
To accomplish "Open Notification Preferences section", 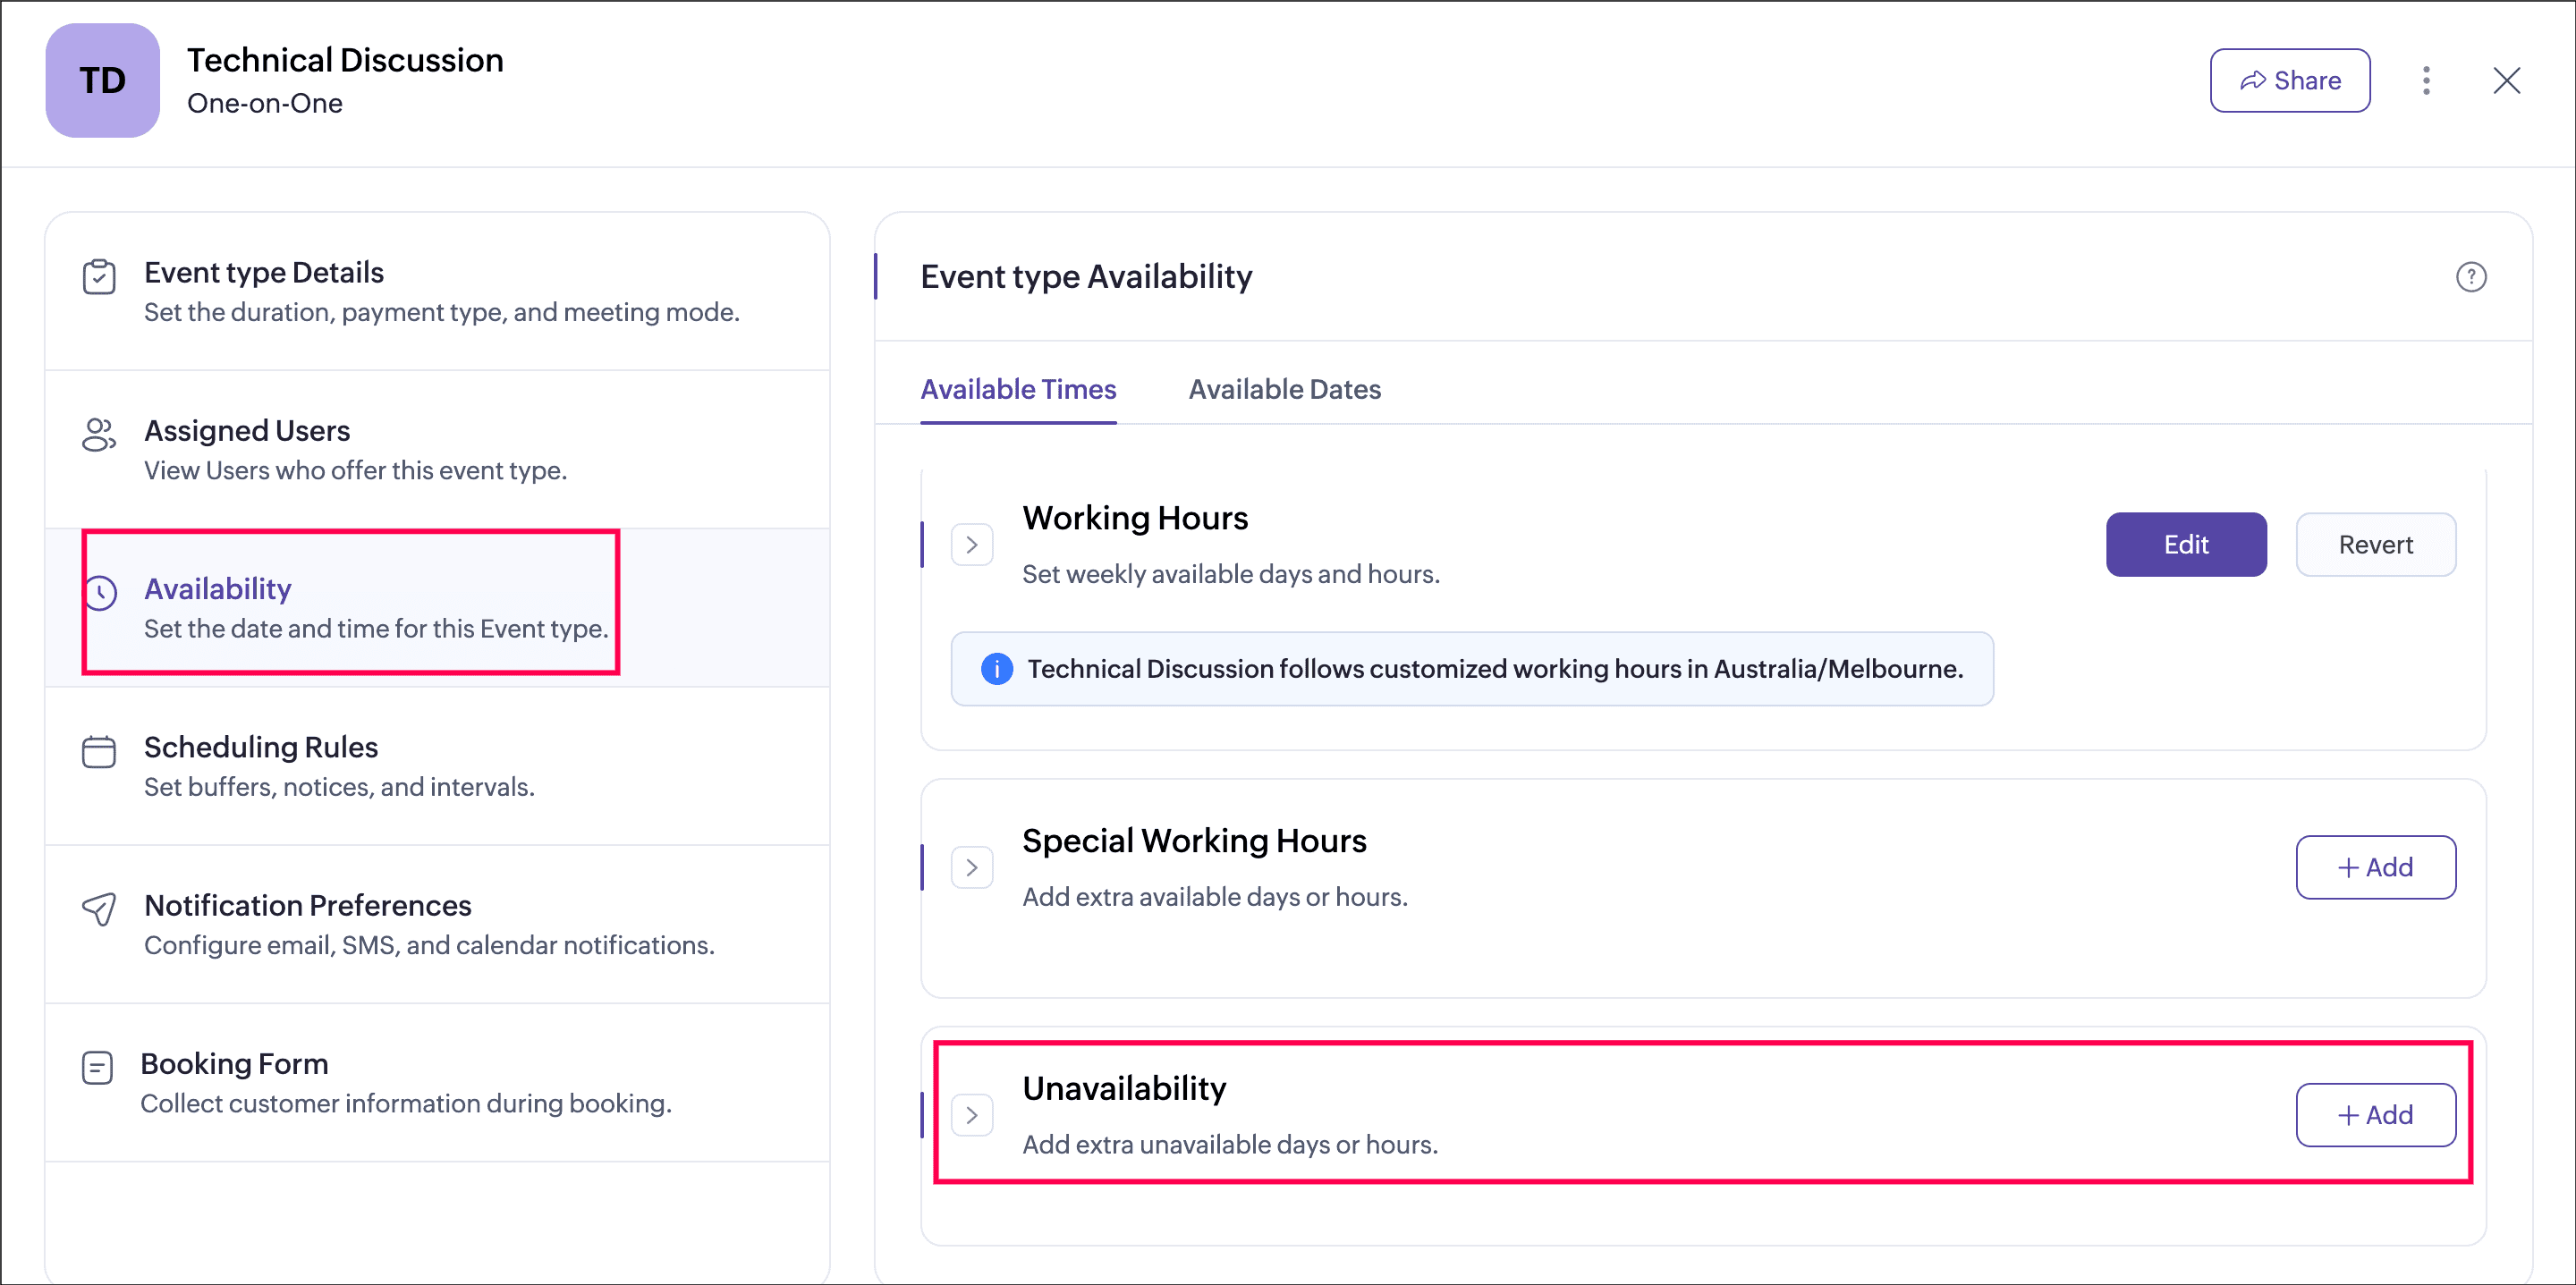I will (437, 924).
